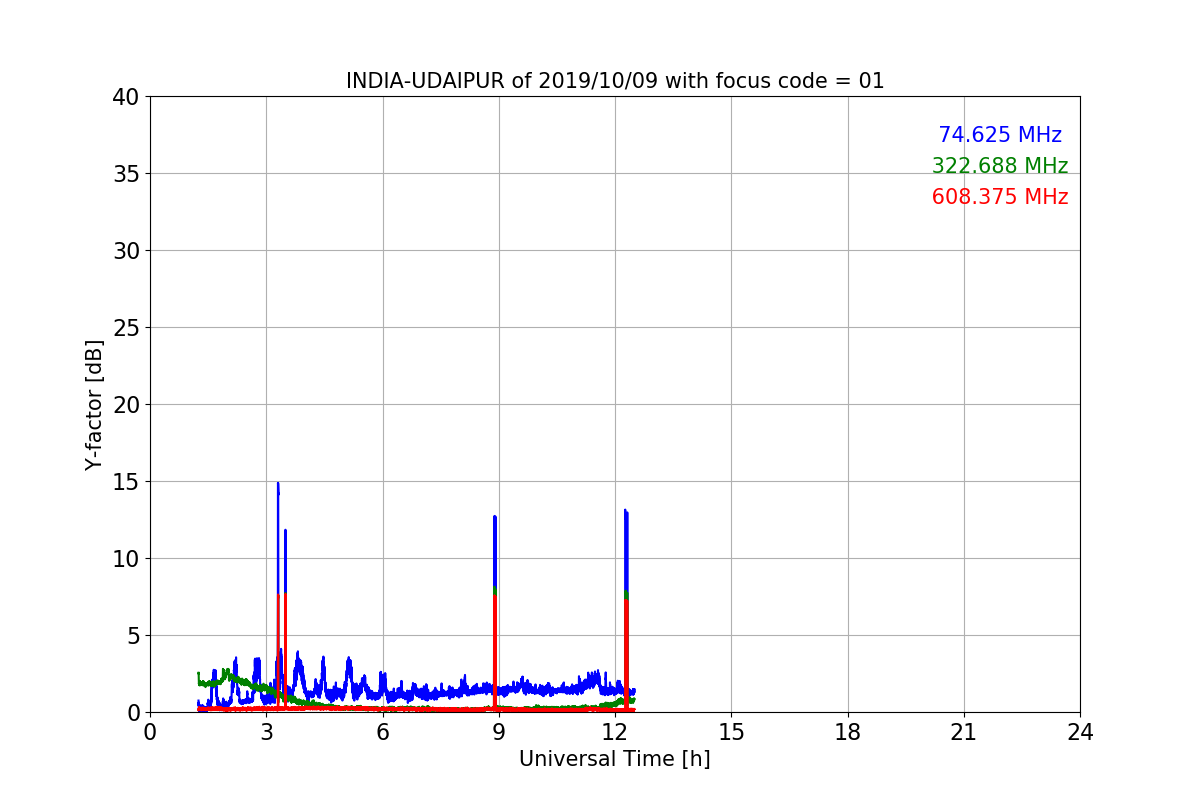This screenshot has width=1200, height=800.
Task: Click the x-axis tick label 3
Action: (266, 732)
